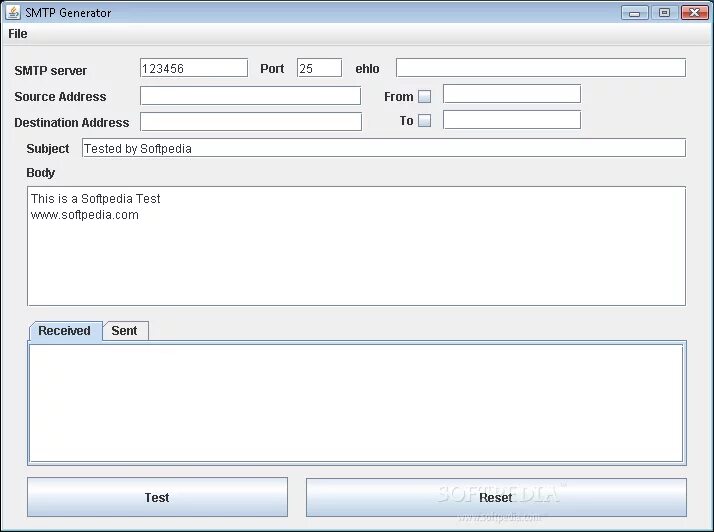Screen dimensions: 714x532
Task: Click the Port number field
Action: pos(319,68)
